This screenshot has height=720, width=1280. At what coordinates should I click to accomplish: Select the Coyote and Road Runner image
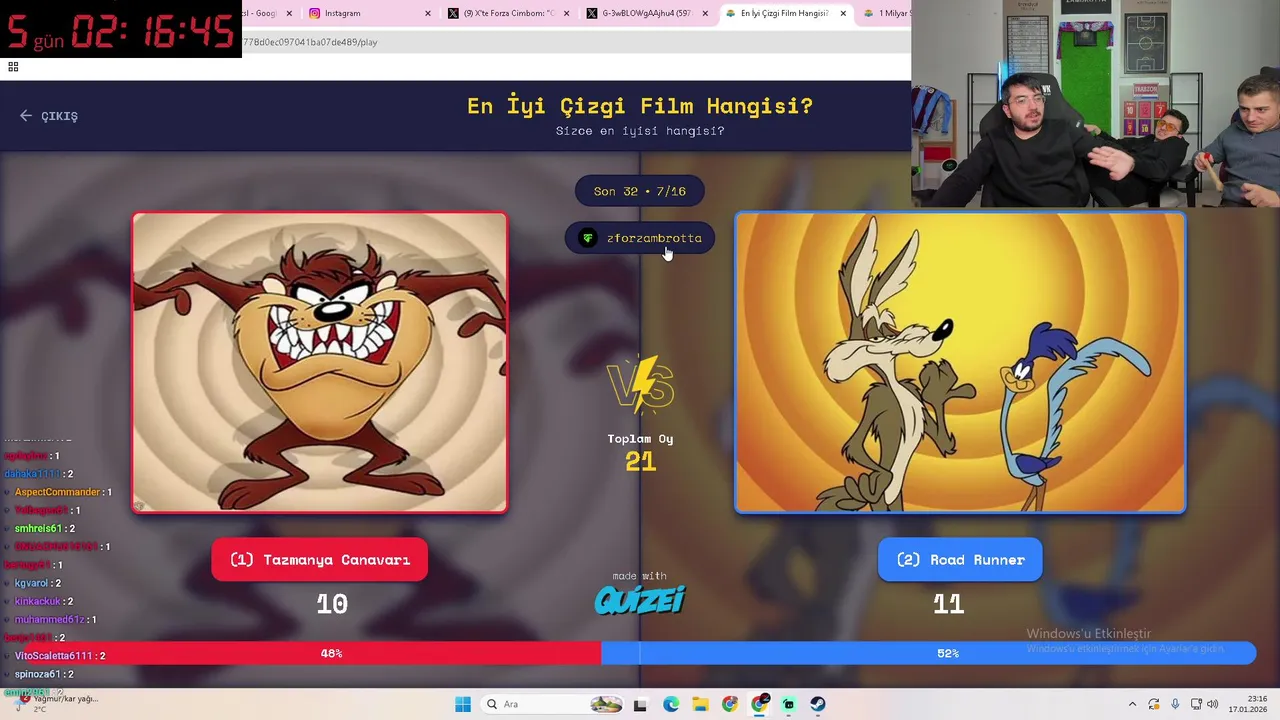click(960, 362)
